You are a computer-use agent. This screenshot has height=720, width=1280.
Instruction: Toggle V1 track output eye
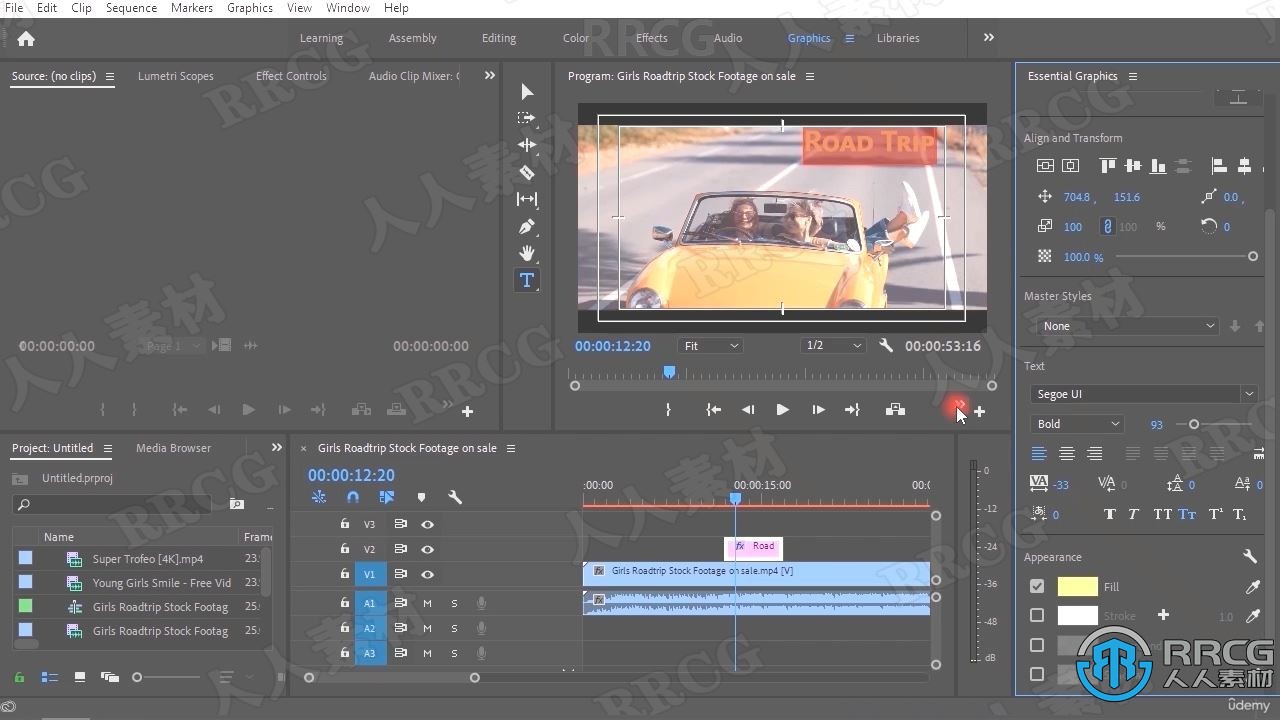(427, 575)
